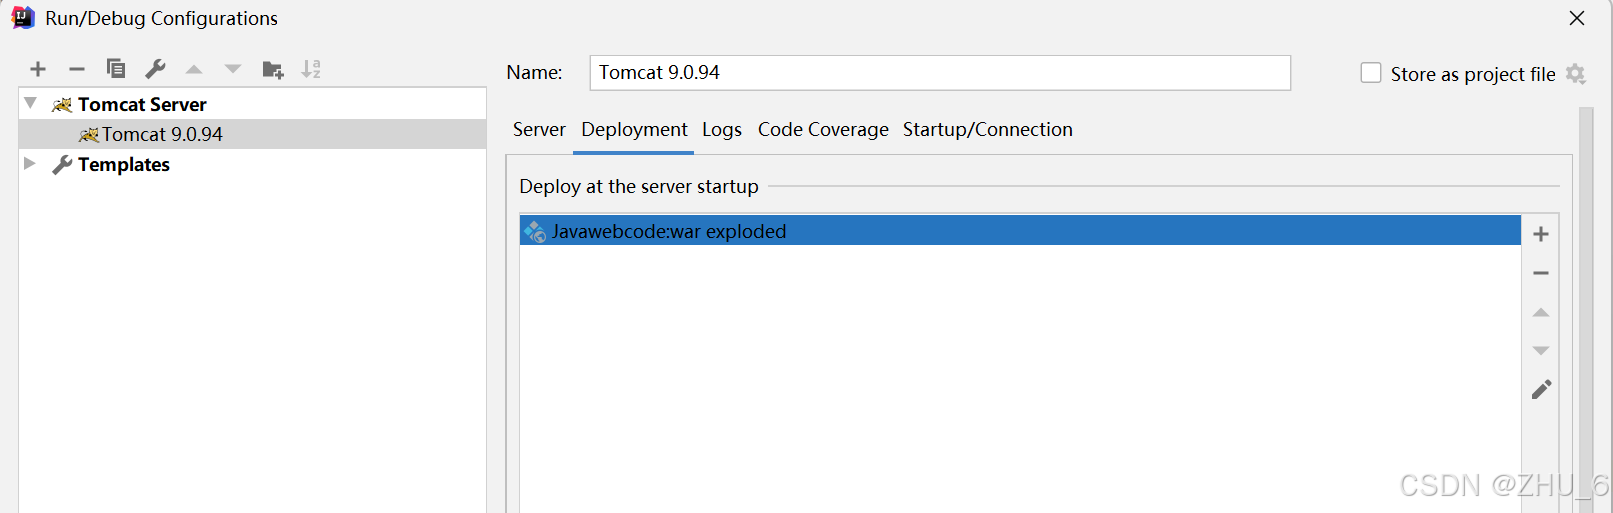Viewport: 1613px width, 513px height.
Task: Click the Name input field
Action: (939, 73)
